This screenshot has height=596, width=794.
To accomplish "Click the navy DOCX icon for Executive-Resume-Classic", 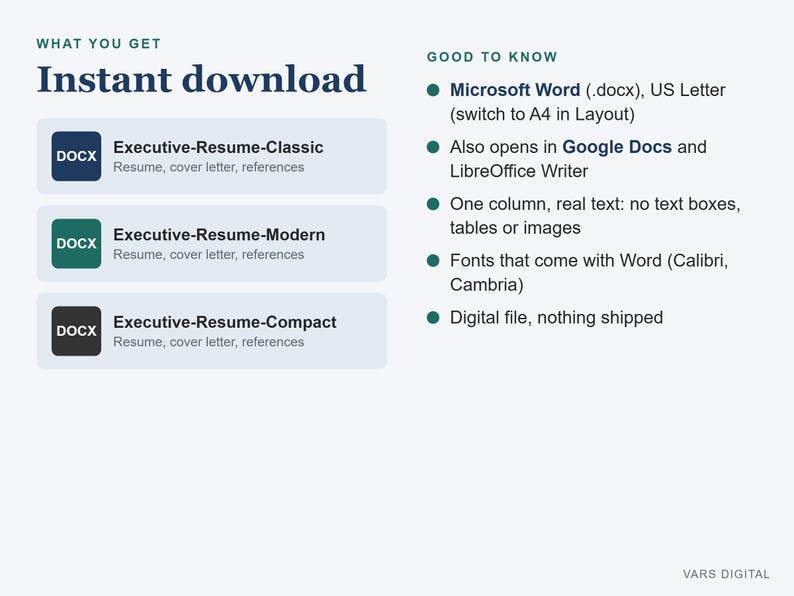I will pos(76,156).
